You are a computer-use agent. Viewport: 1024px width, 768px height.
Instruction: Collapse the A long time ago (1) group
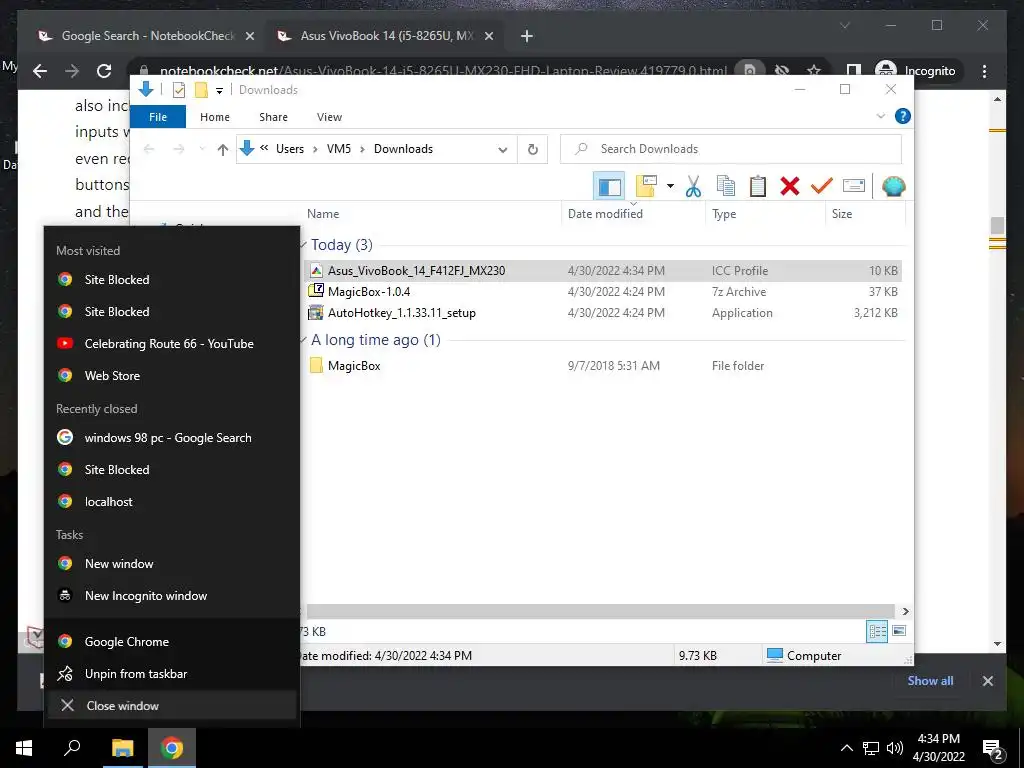pos(303,340)
